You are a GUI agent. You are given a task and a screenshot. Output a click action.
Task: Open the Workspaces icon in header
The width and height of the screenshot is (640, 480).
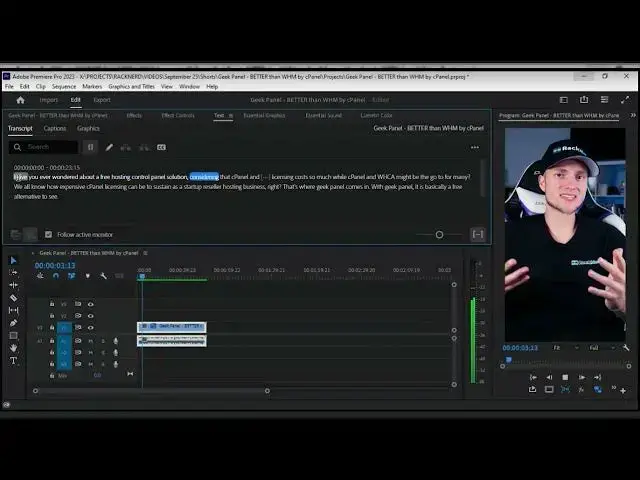pyautogui.click(x=564, y=100)
